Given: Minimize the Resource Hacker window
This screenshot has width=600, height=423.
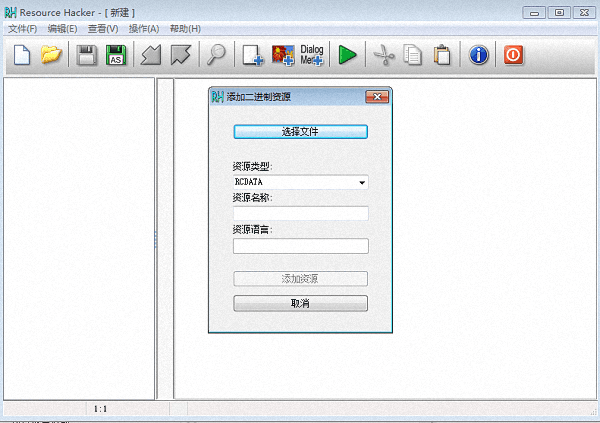Looking at the screenshot, I should [534, 13].
